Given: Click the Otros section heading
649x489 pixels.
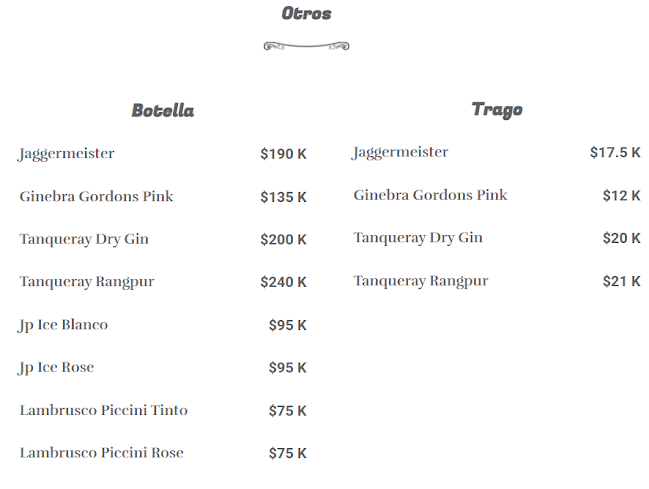Looking at the screenshot, I should click(306, 14).
